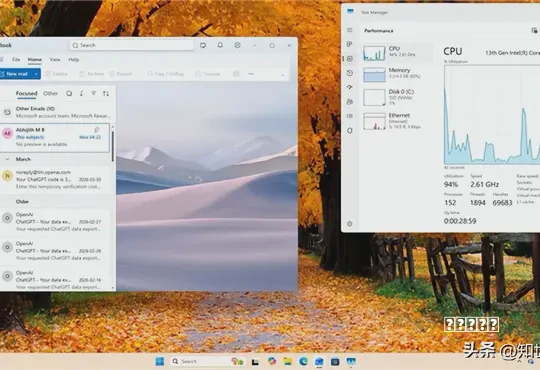Open File Explorer from the taskbar
This screenshot has height=370, width=540.
(x=288, y=361)
